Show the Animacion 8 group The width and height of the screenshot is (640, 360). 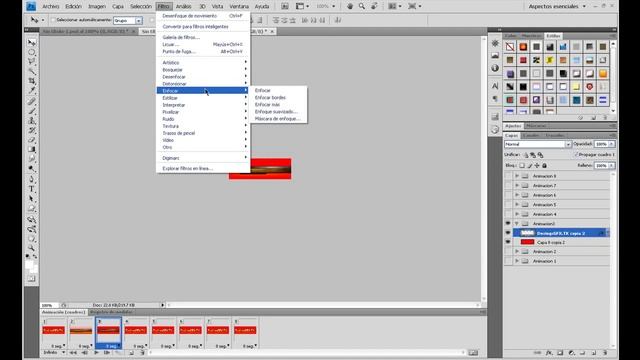coord(508,176)
